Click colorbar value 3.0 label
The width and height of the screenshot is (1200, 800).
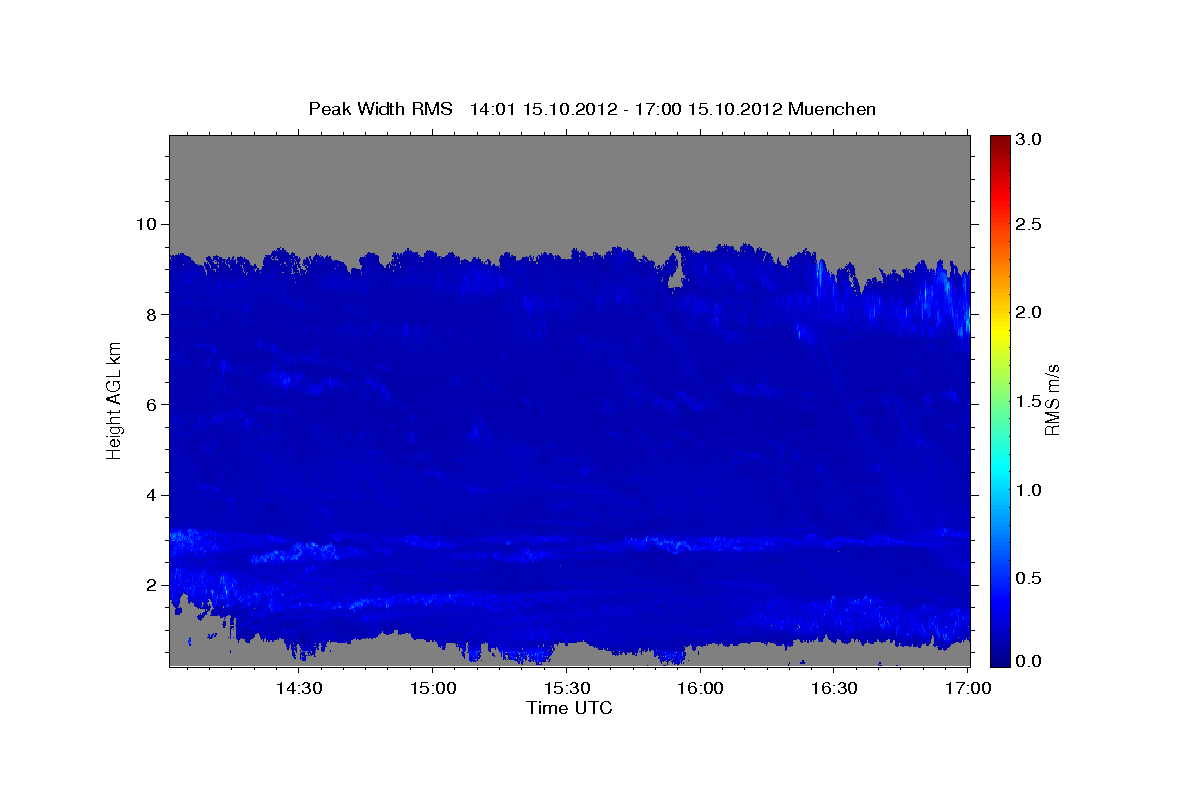1029,139
